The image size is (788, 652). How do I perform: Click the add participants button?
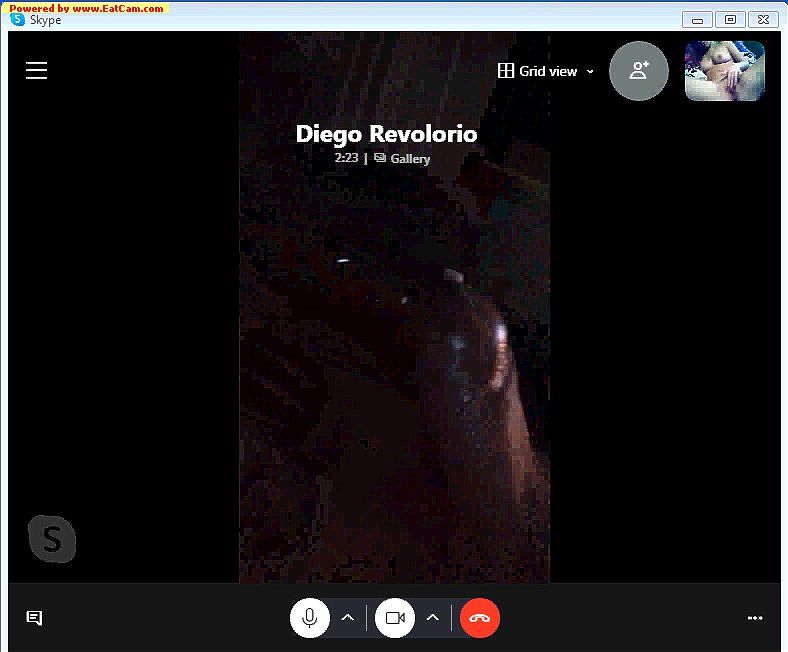click(x=639, y=71)
